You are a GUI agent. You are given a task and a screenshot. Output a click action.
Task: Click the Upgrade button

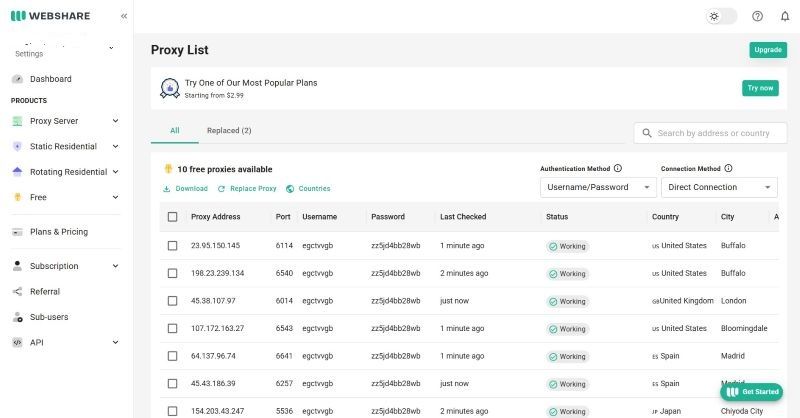click(x=768, y=50)
